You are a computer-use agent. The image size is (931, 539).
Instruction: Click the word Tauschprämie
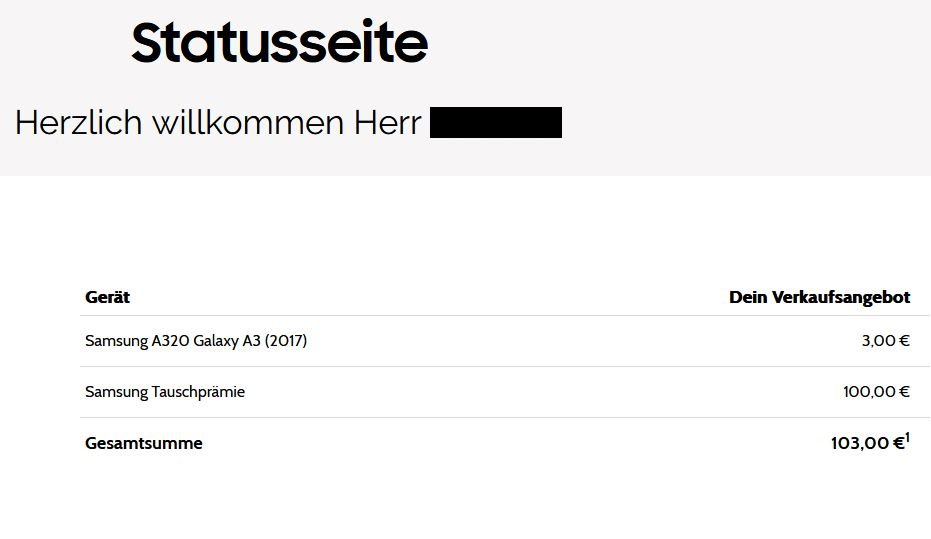point(198,392)
